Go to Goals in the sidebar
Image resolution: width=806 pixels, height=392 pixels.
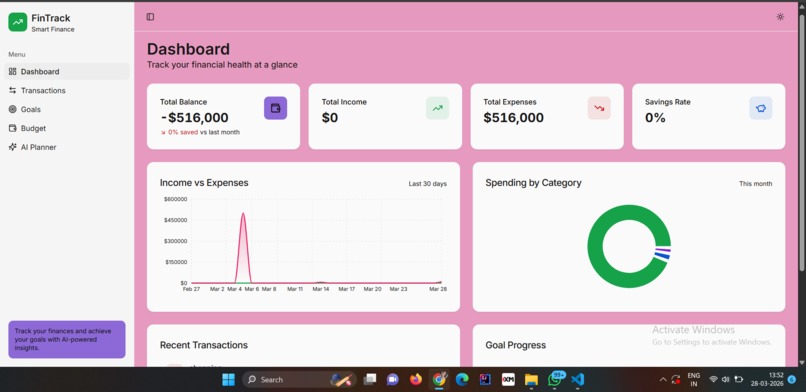[x=67, y=109]
